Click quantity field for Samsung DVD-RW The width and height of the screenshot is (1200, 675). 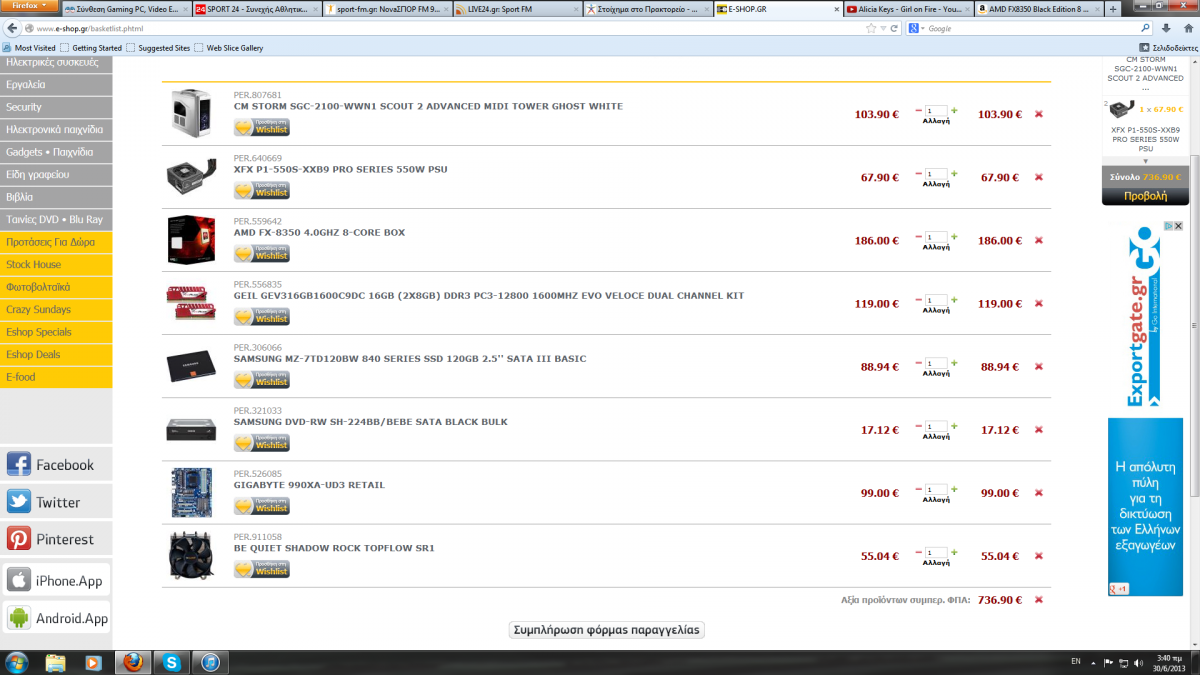[937, 426]
